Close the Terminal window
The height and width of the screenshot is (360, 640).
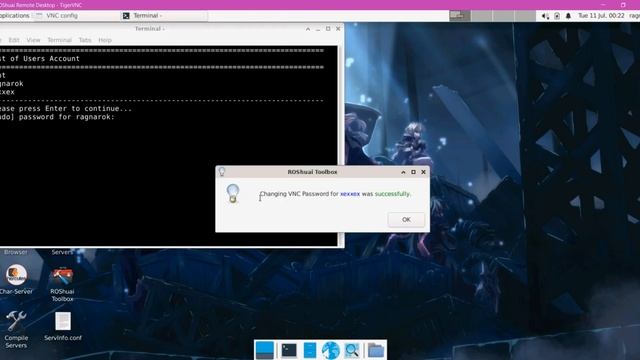(x=338, y=29)
